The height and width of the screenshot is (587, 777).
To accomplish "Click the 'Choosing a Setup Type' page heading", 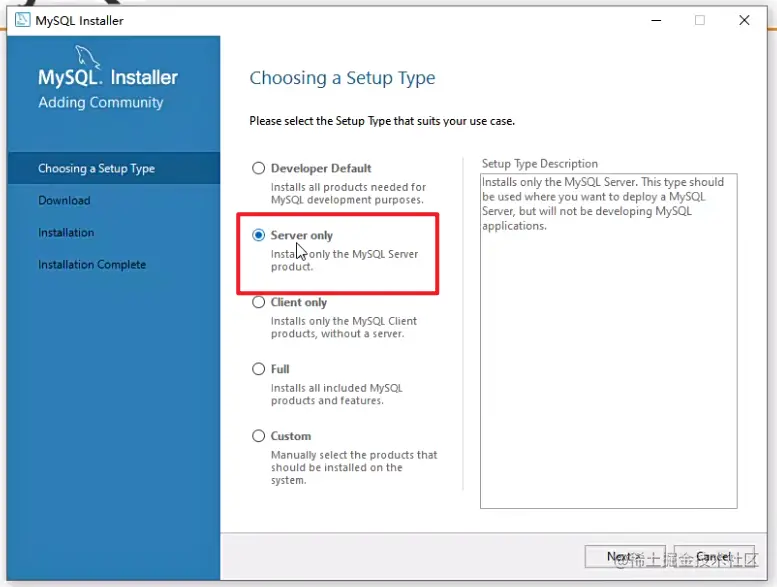I will [x=342, y=78].
